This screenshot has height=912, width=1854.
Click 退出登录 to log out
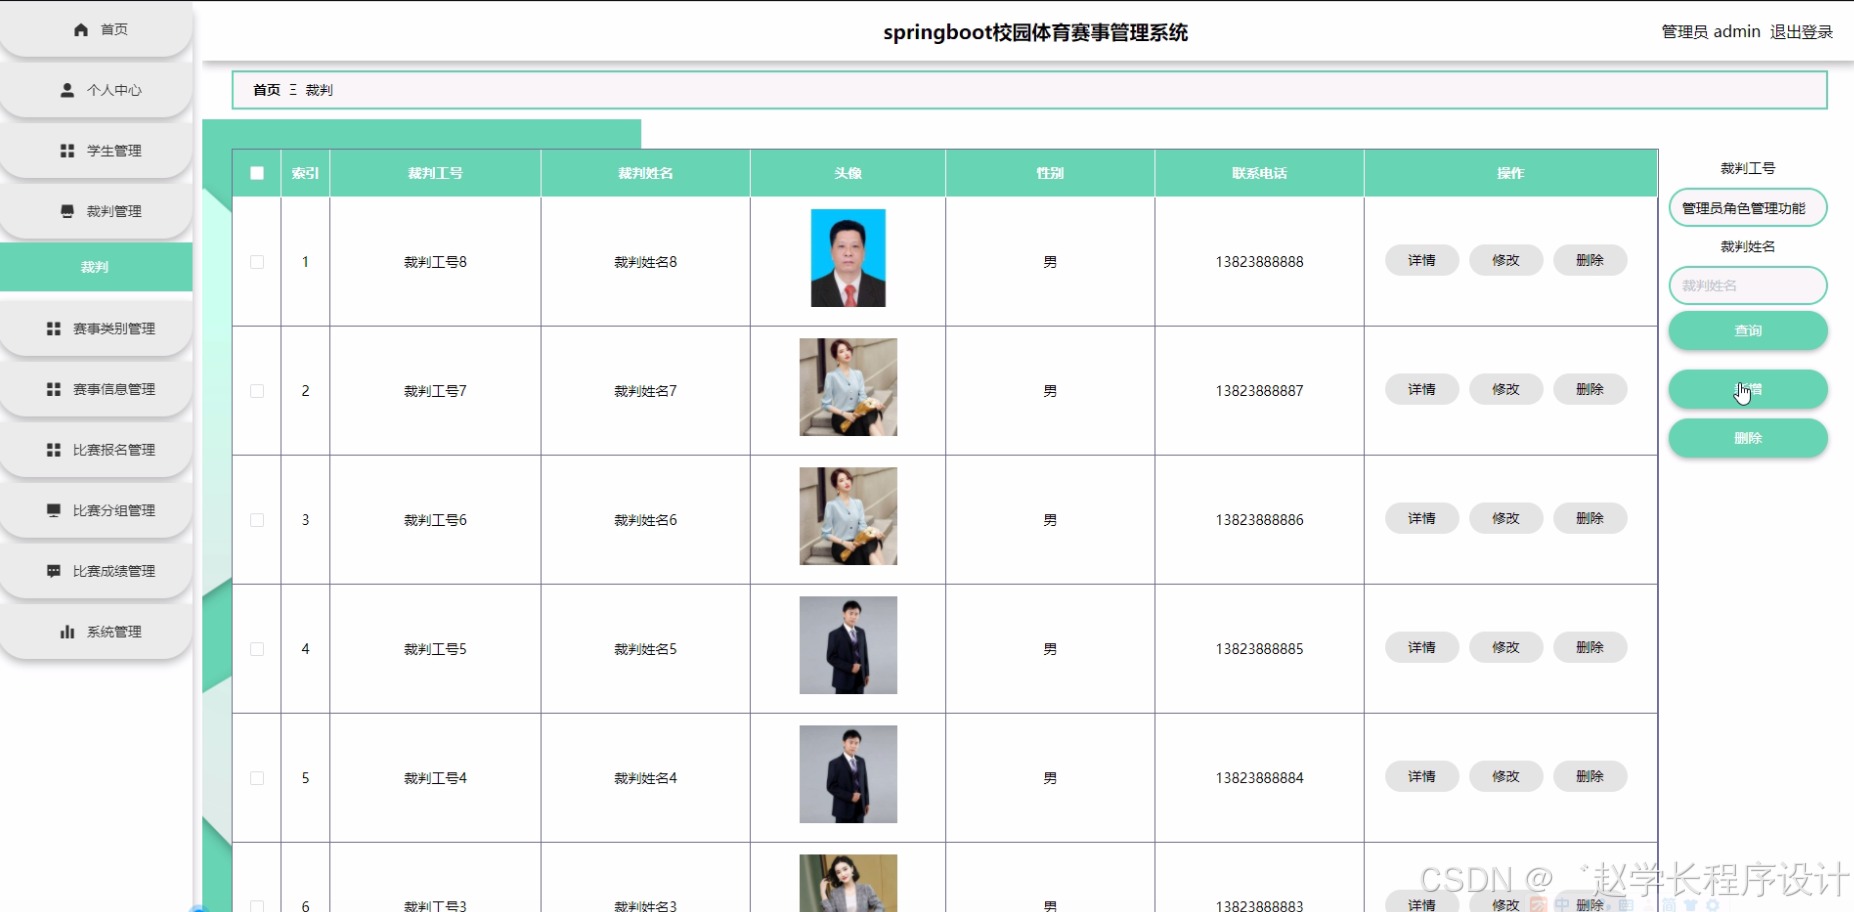pos(1801,32)
